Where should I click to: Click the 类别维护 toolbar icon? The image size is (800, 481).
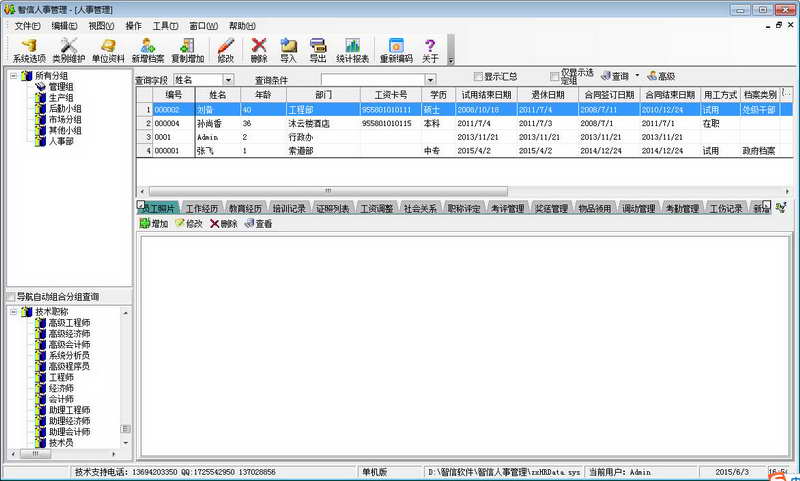pyautogui.click(x=69, y=50)
